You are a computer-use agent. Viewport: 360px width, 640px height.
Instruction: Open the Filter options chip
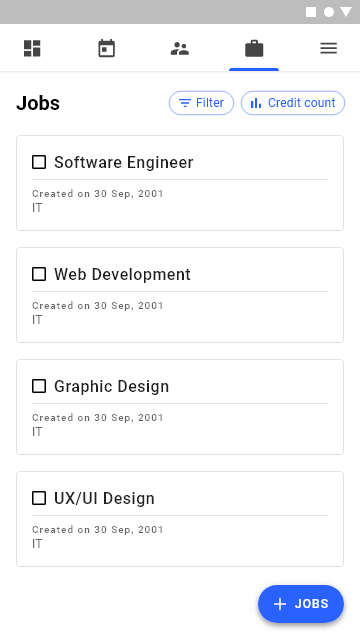pyautogui.click(x=202, y=103)
